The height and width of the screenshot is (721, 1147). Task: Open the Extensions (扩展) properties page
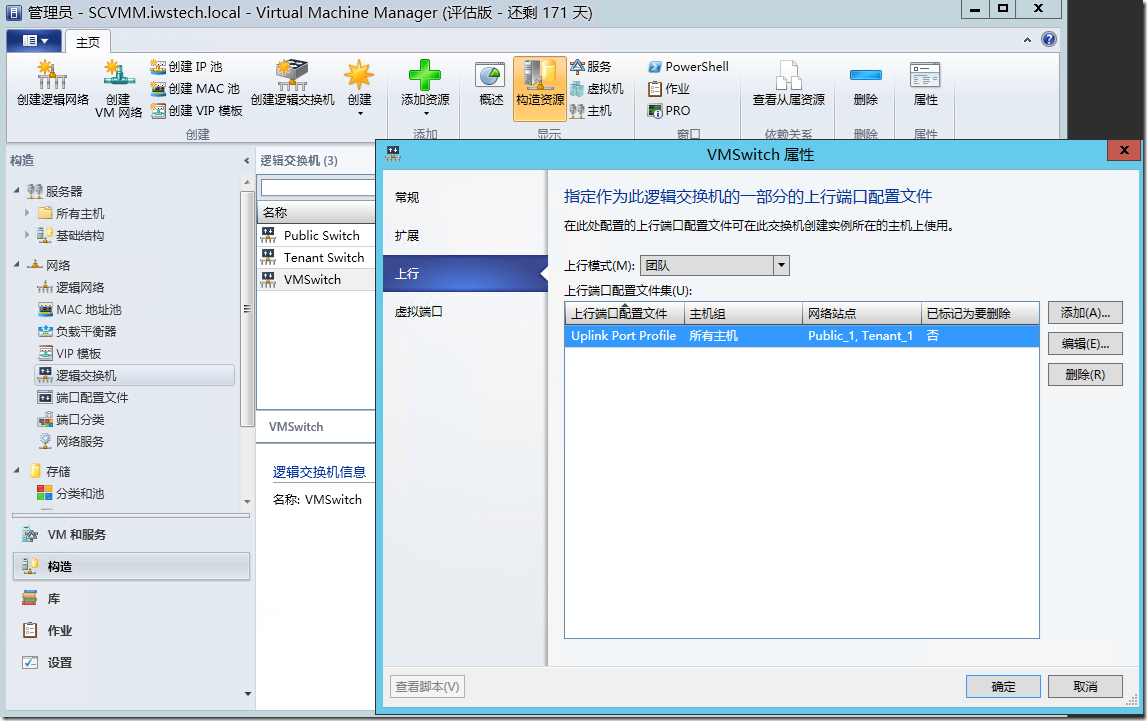coord(465,235)
